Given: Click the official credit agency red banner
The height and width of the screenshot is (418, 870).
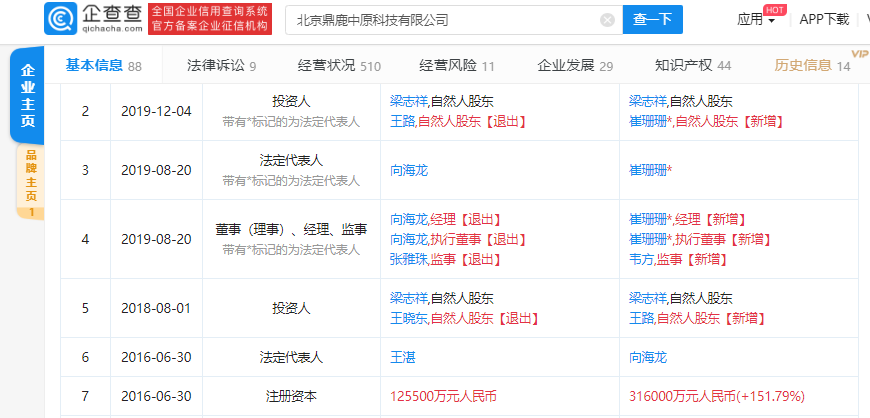Looking at the screenshot, I should [210, 19].
